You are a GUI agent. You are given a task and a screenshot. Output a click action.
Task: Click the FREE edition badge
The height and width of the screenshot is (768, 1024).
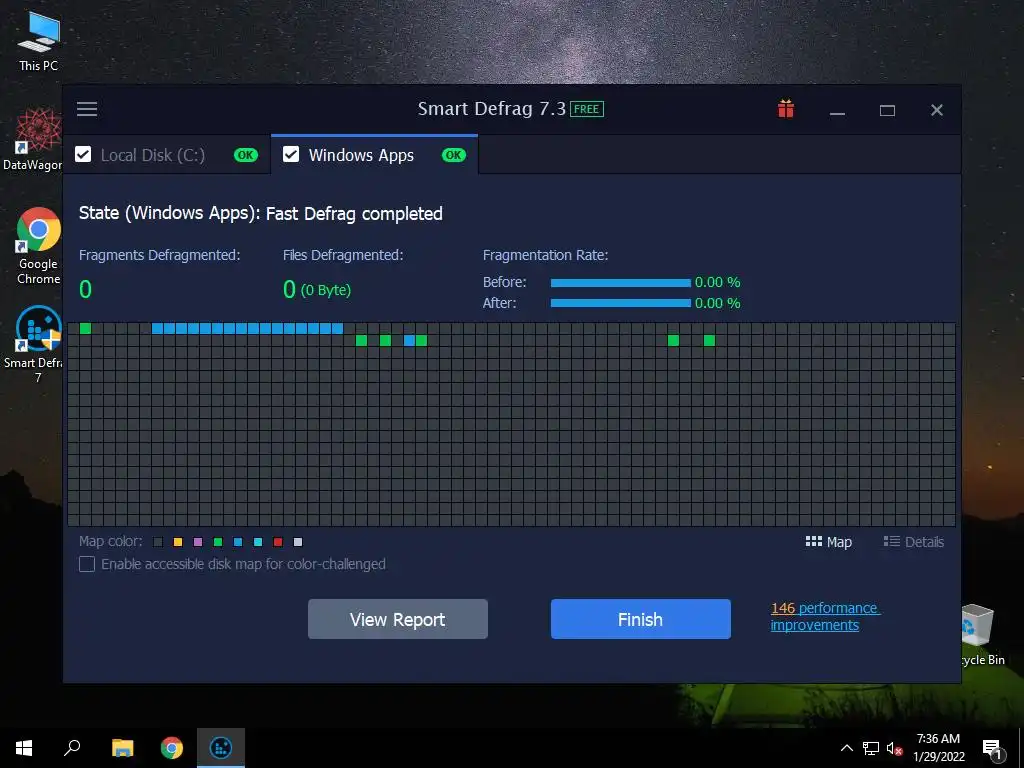(x=586, y=109)
